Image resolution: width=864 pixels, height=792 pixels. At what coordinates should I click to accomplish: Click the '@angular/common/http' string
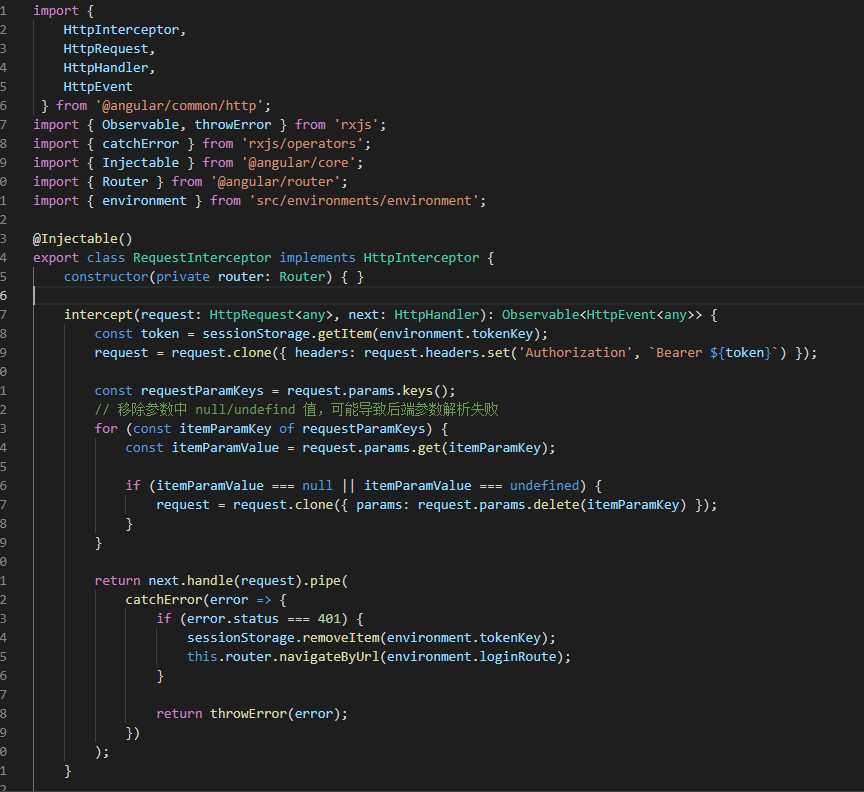pos(179,106)
